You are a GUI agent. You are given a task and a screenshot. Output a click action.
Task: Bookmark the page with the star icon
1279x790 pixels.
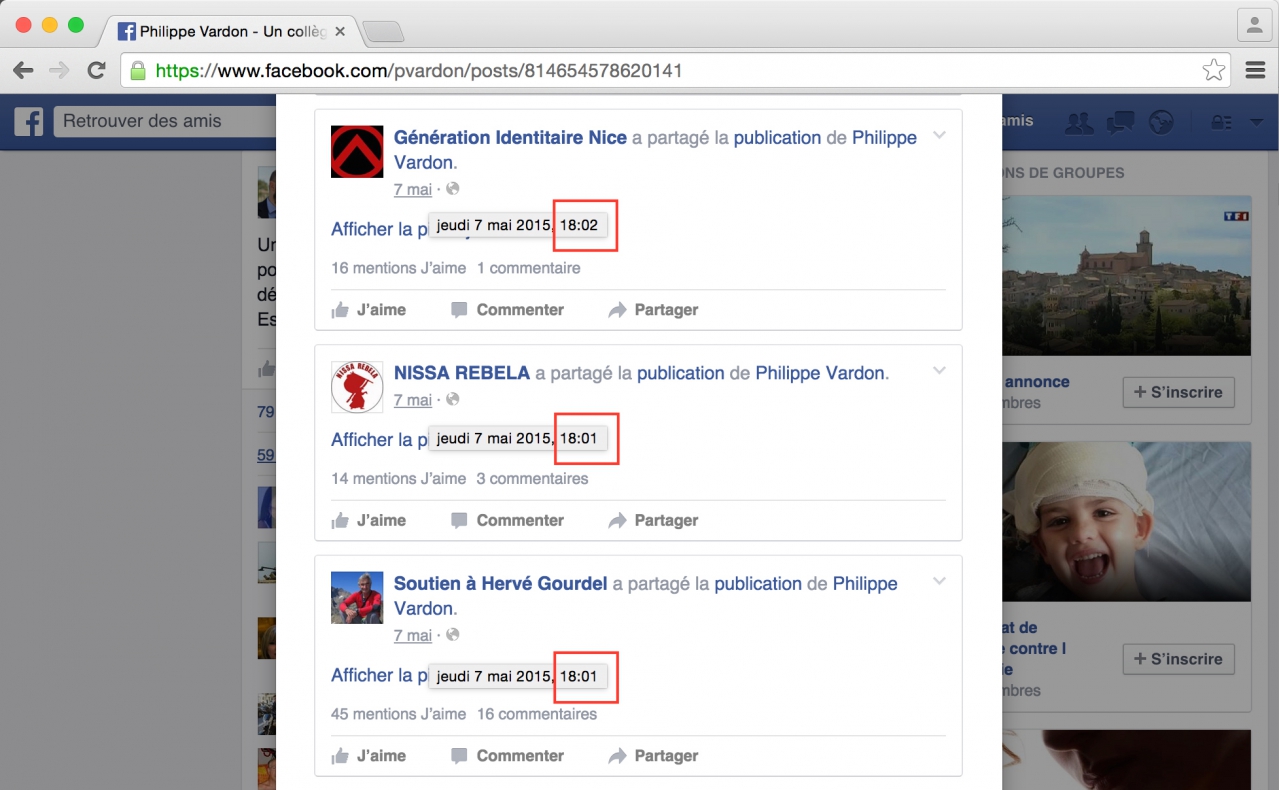click(1213, 70)
